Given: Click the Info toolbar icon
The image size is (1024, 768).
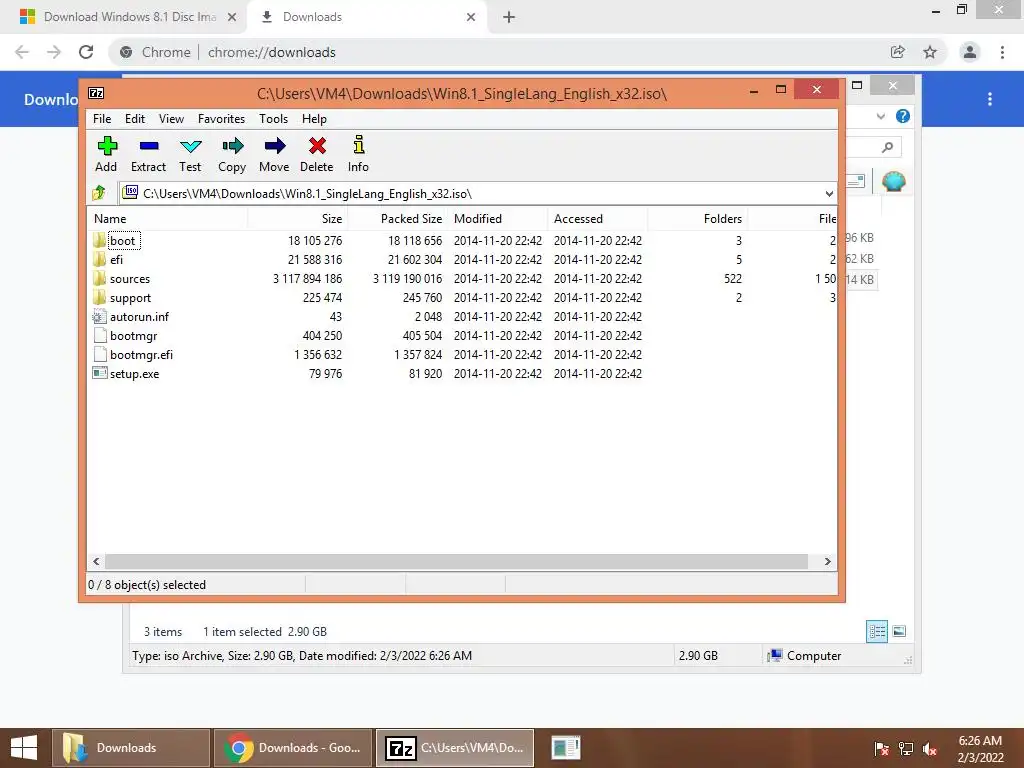Looking at the screenshot, I should [359, 144].
